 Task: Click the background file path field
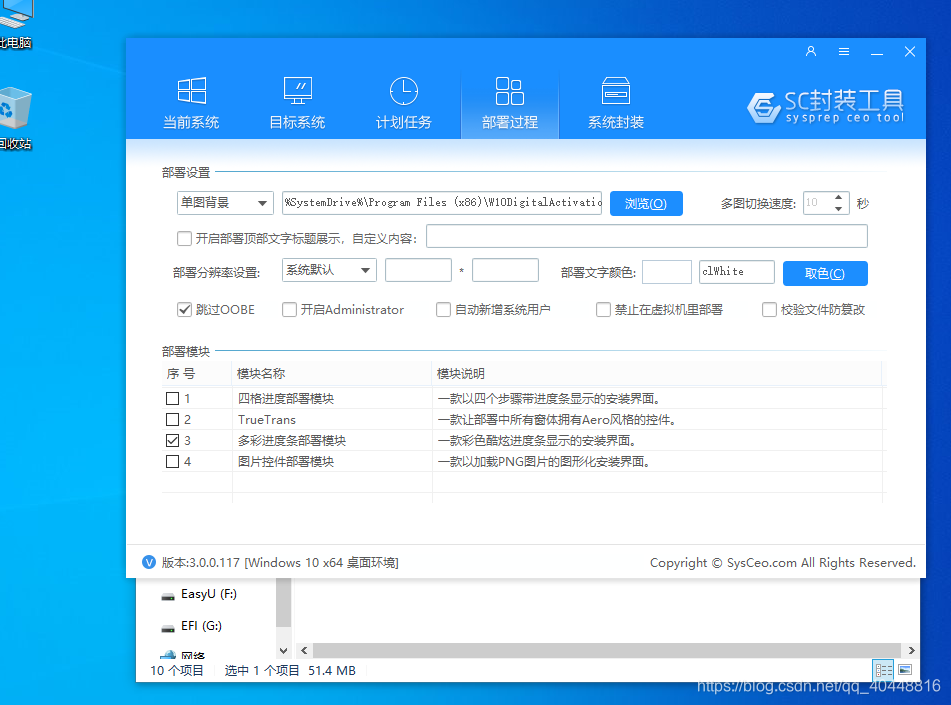coord(442,203)
